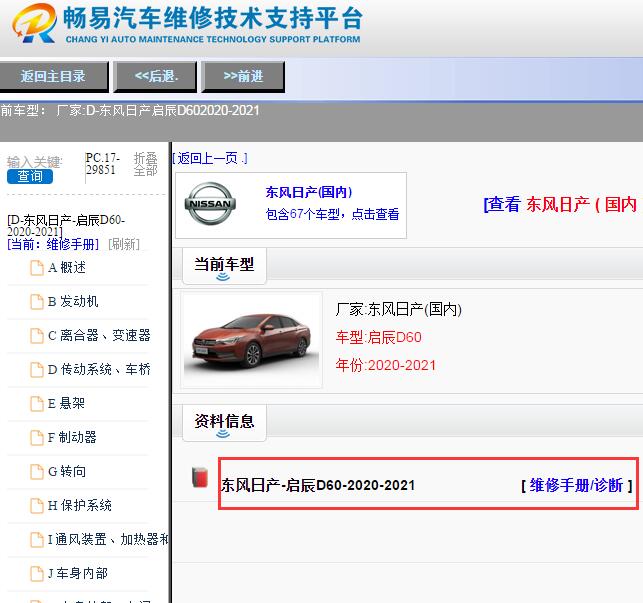Open tree item I 通风装置、加热器
The height and width of the screenshot is (603, 643).
pos(108,540)
